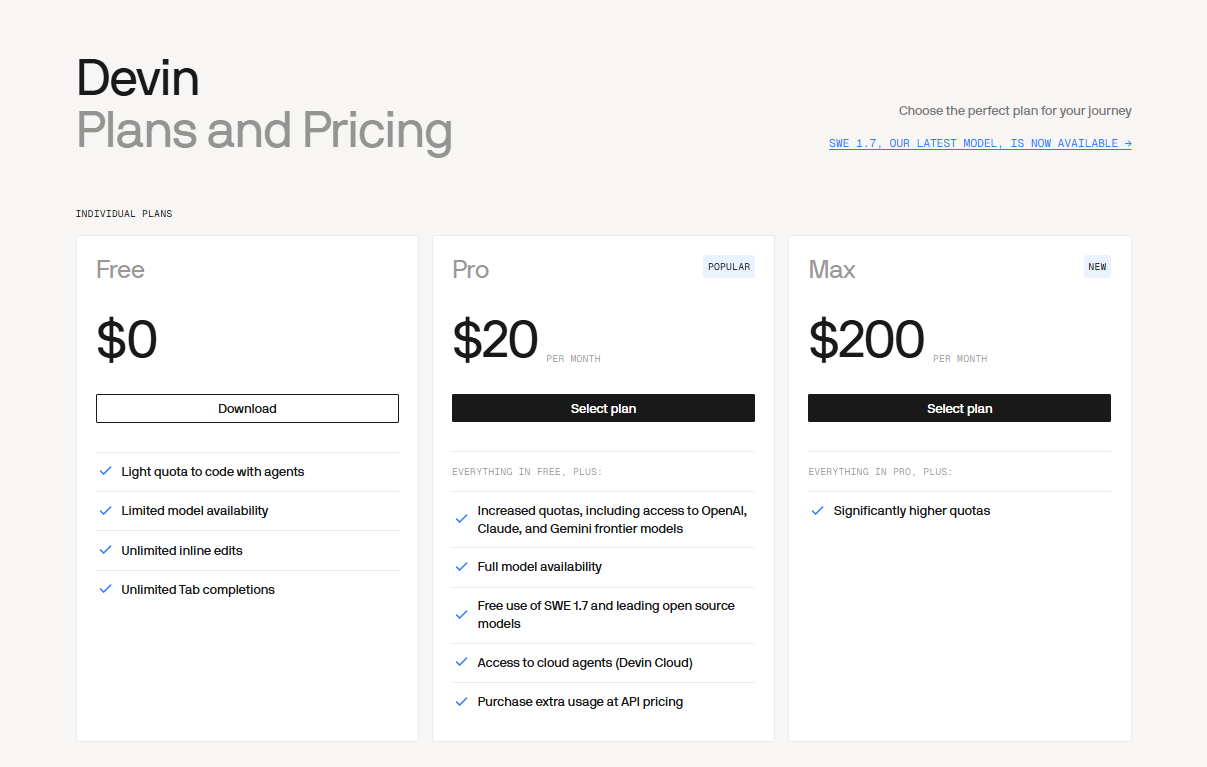Click the Download button on the Free plan
Image resolution: width=1207 pixels, height=767 pixels.
click(x=247, y=408)
